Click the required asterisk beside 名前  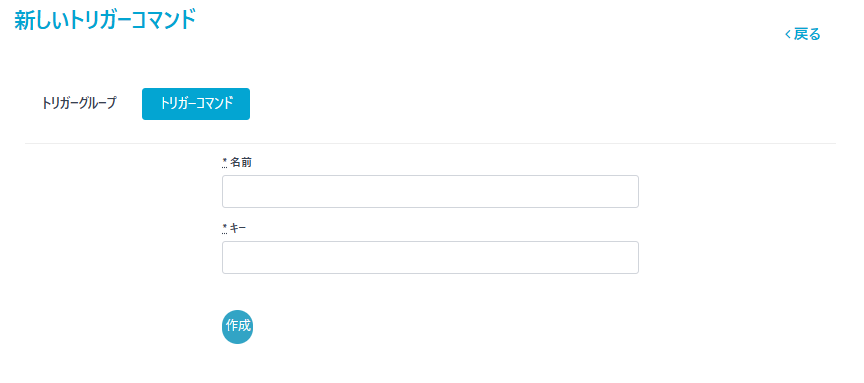pyautogui.click(x=225, y=162)
